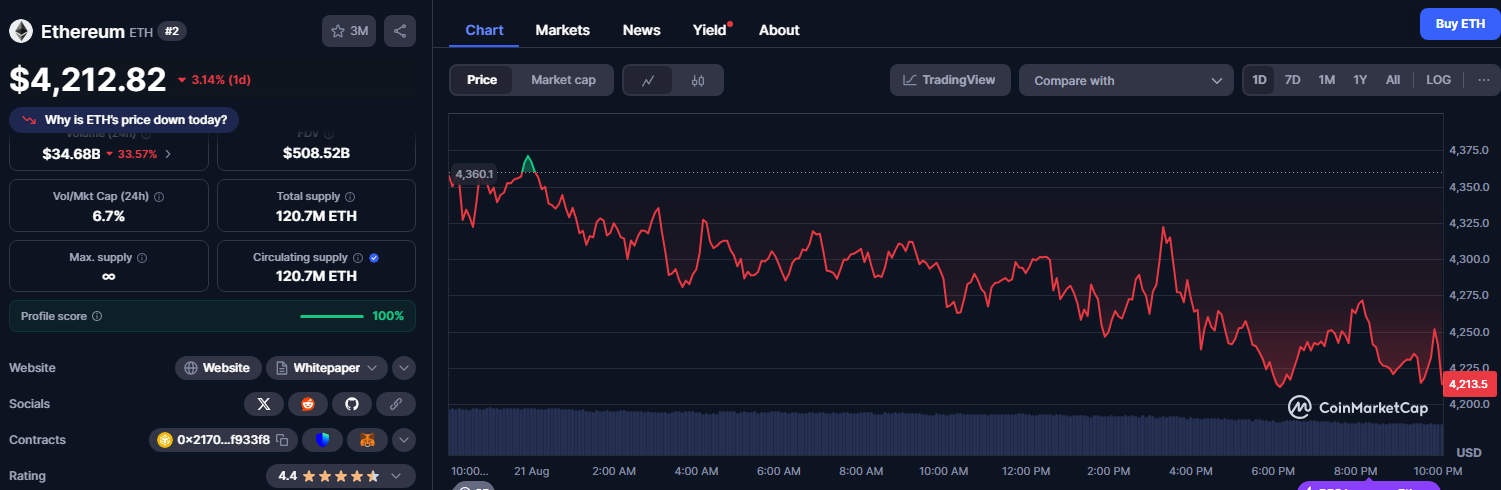Open chart options three-dots menu
The width and height of the screenshot is (1501, 490).
tap(1482, 80)
